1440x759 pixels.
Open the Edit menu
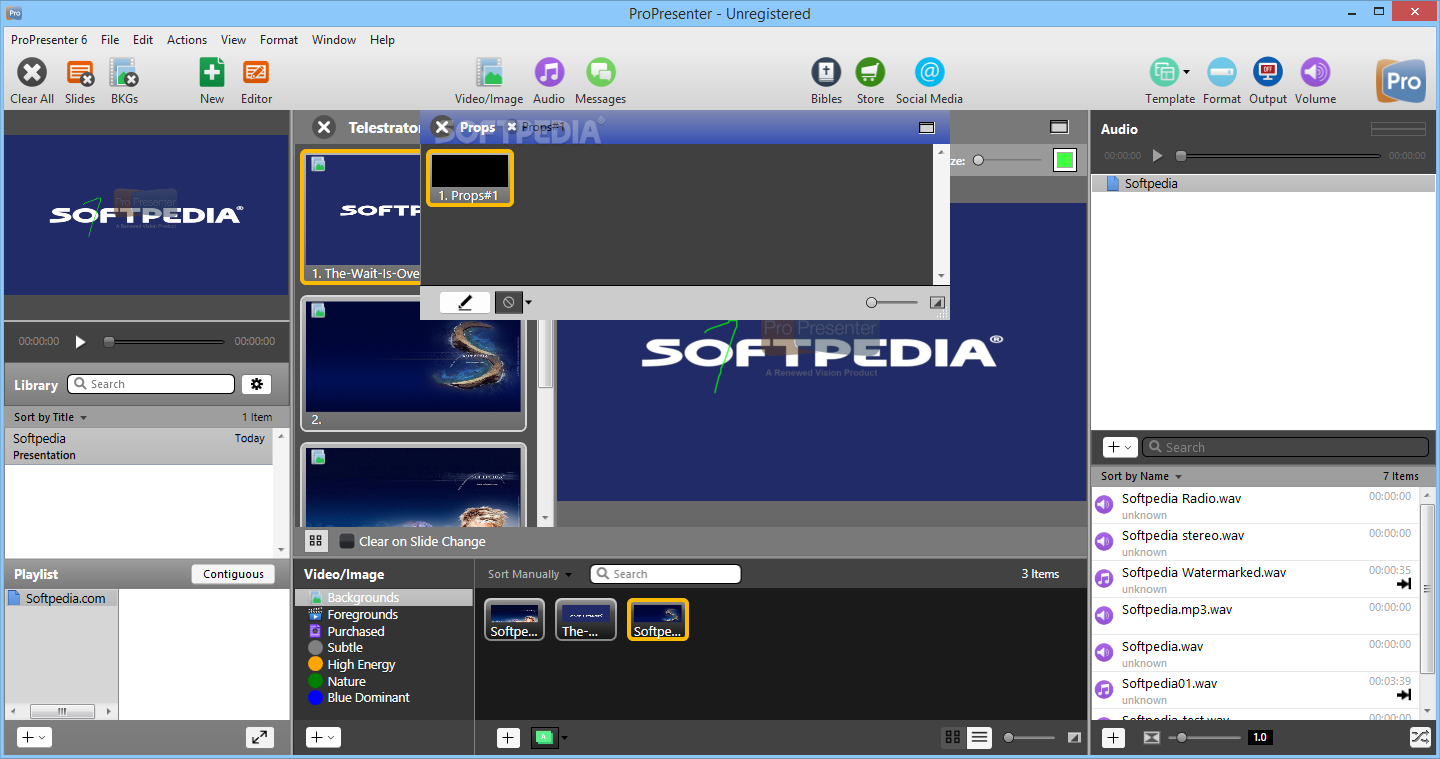[x=143, y=40]
